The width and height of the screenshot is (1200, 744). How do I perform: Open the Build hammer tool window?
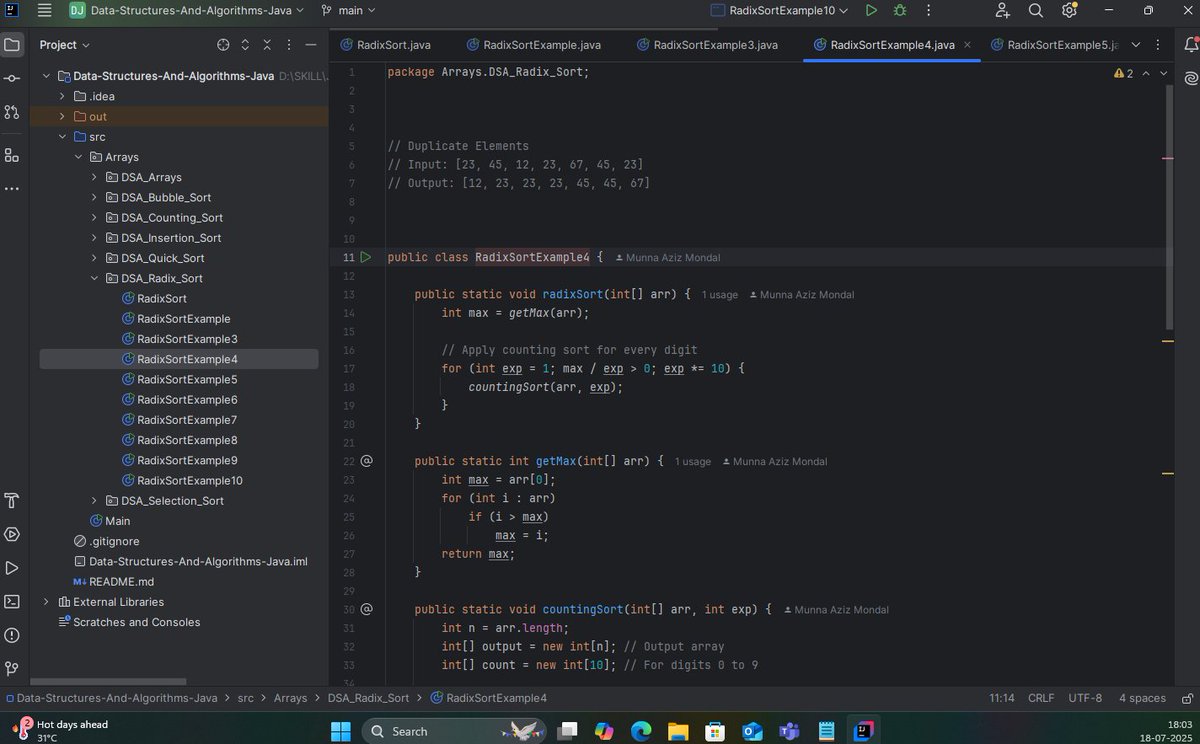pos(12,500)
